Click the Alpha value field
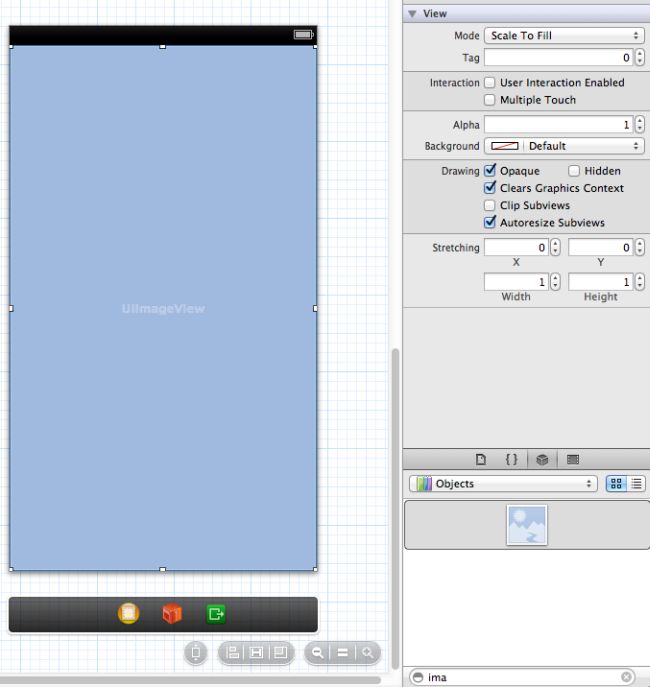The width and height of the screenshot is (650, 687). (559, 125)
